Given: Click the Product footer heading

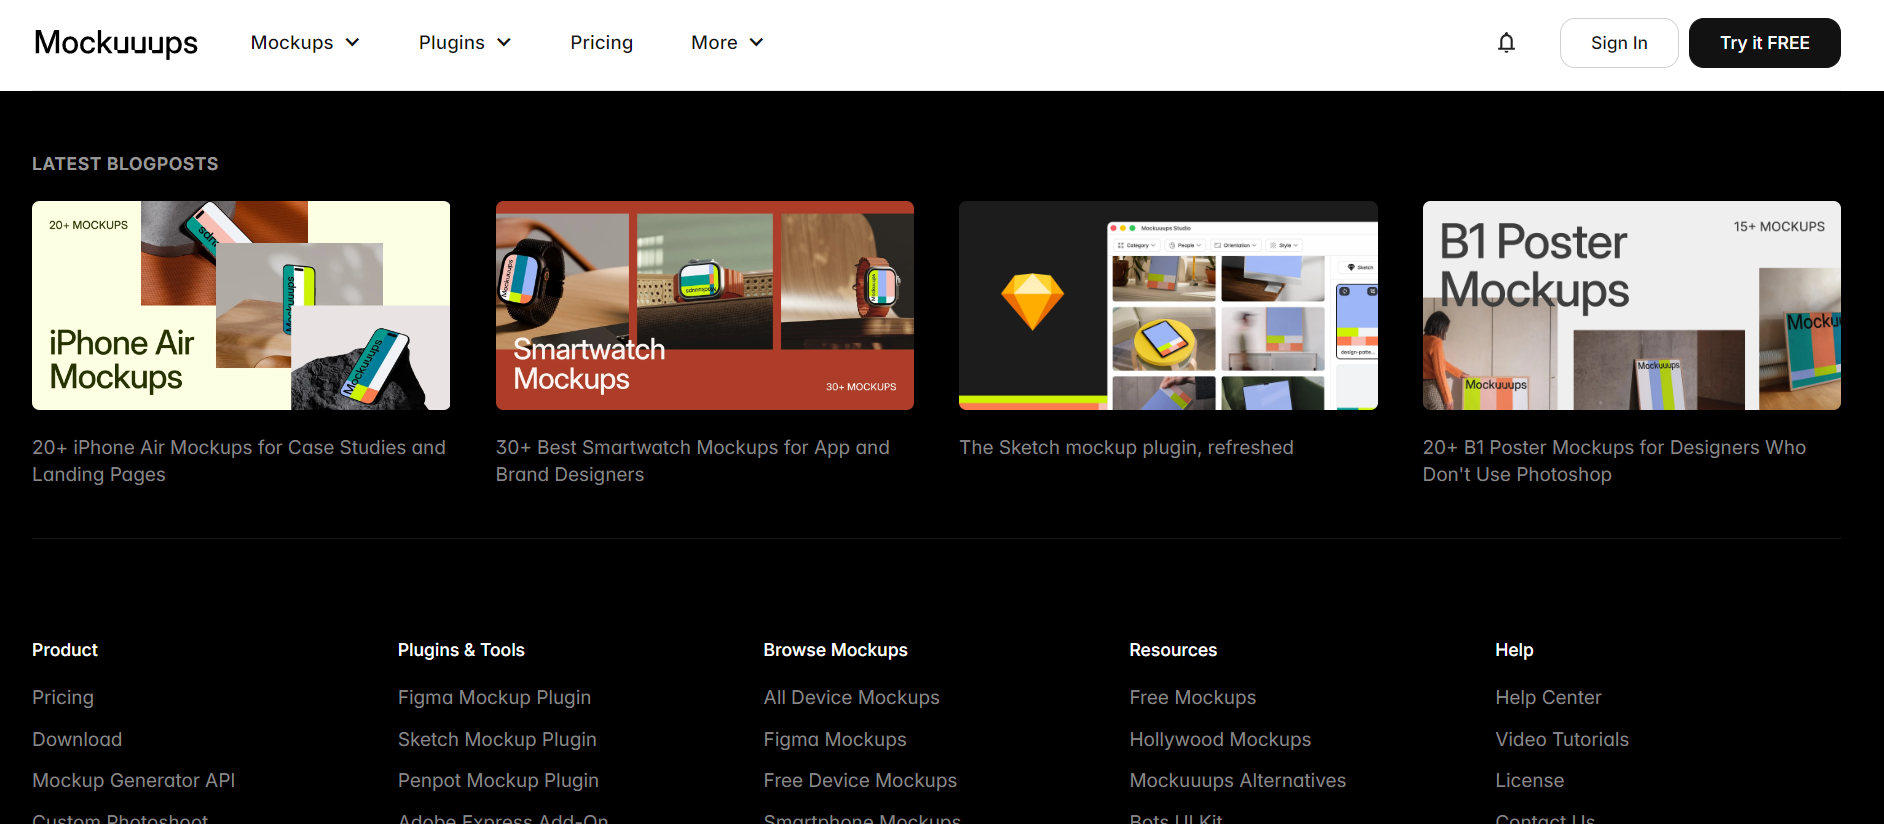Looking at the screenshot, I should click(x=65, y=650).
